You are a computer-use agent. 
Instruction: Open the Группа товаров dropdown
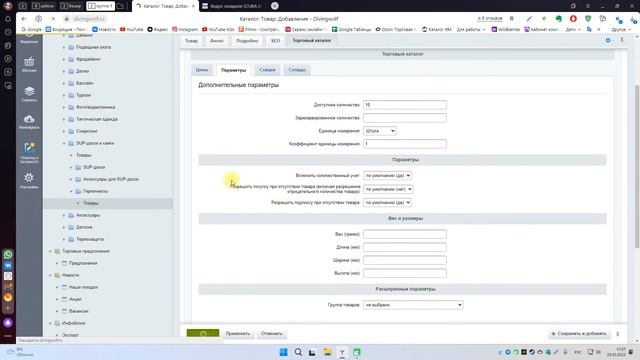tap(413, 305)
